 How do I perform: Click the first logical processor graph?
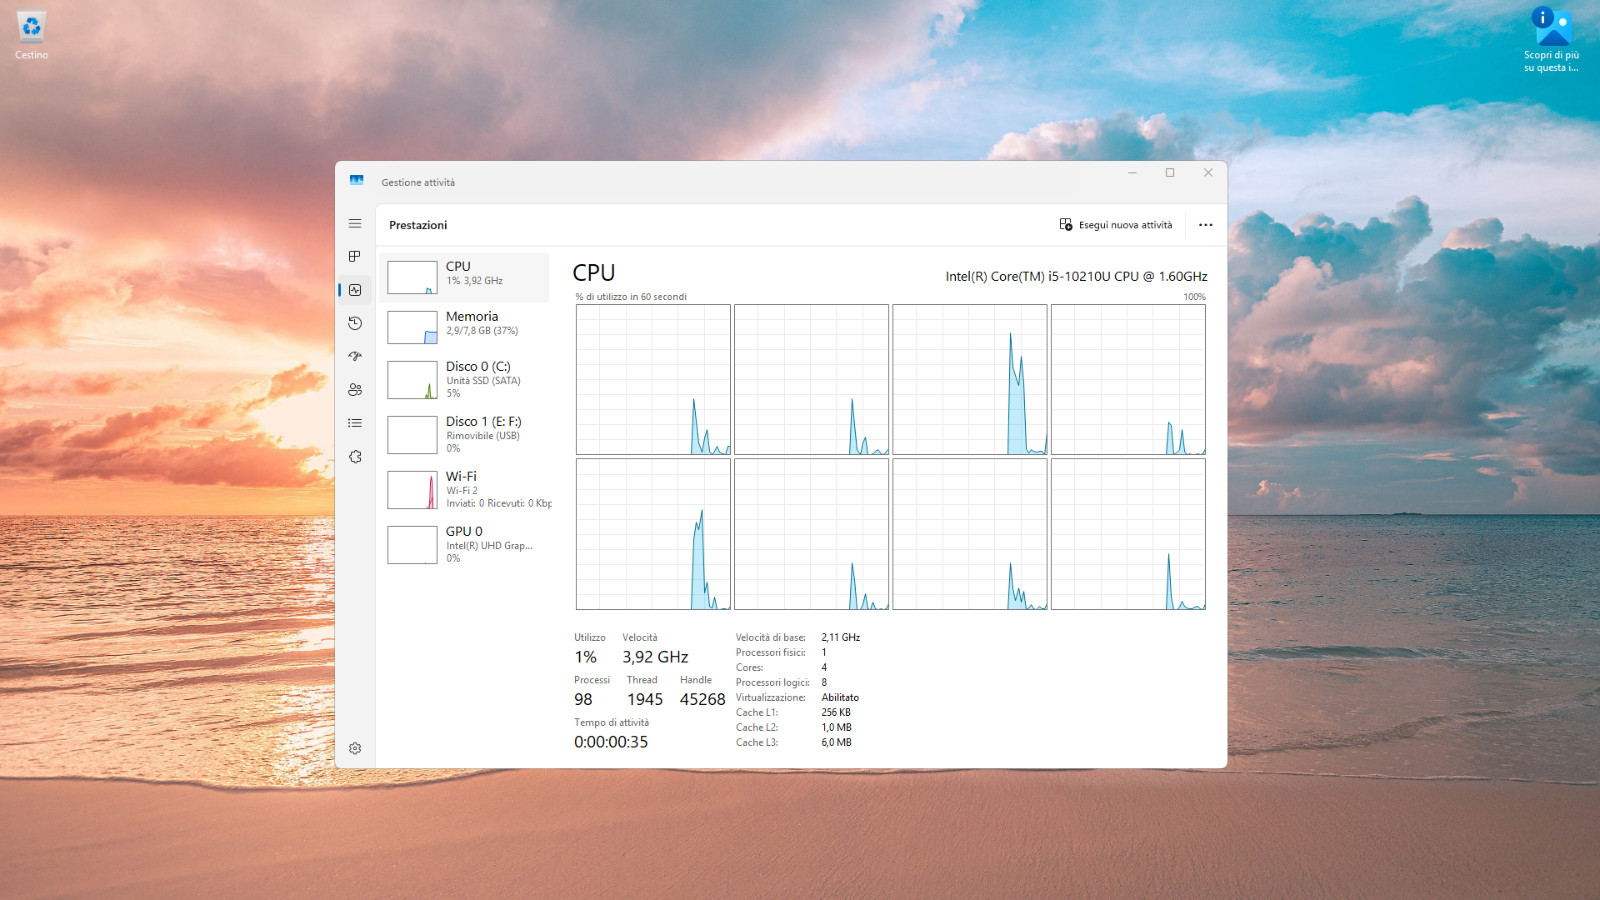(x=653, y=380)
